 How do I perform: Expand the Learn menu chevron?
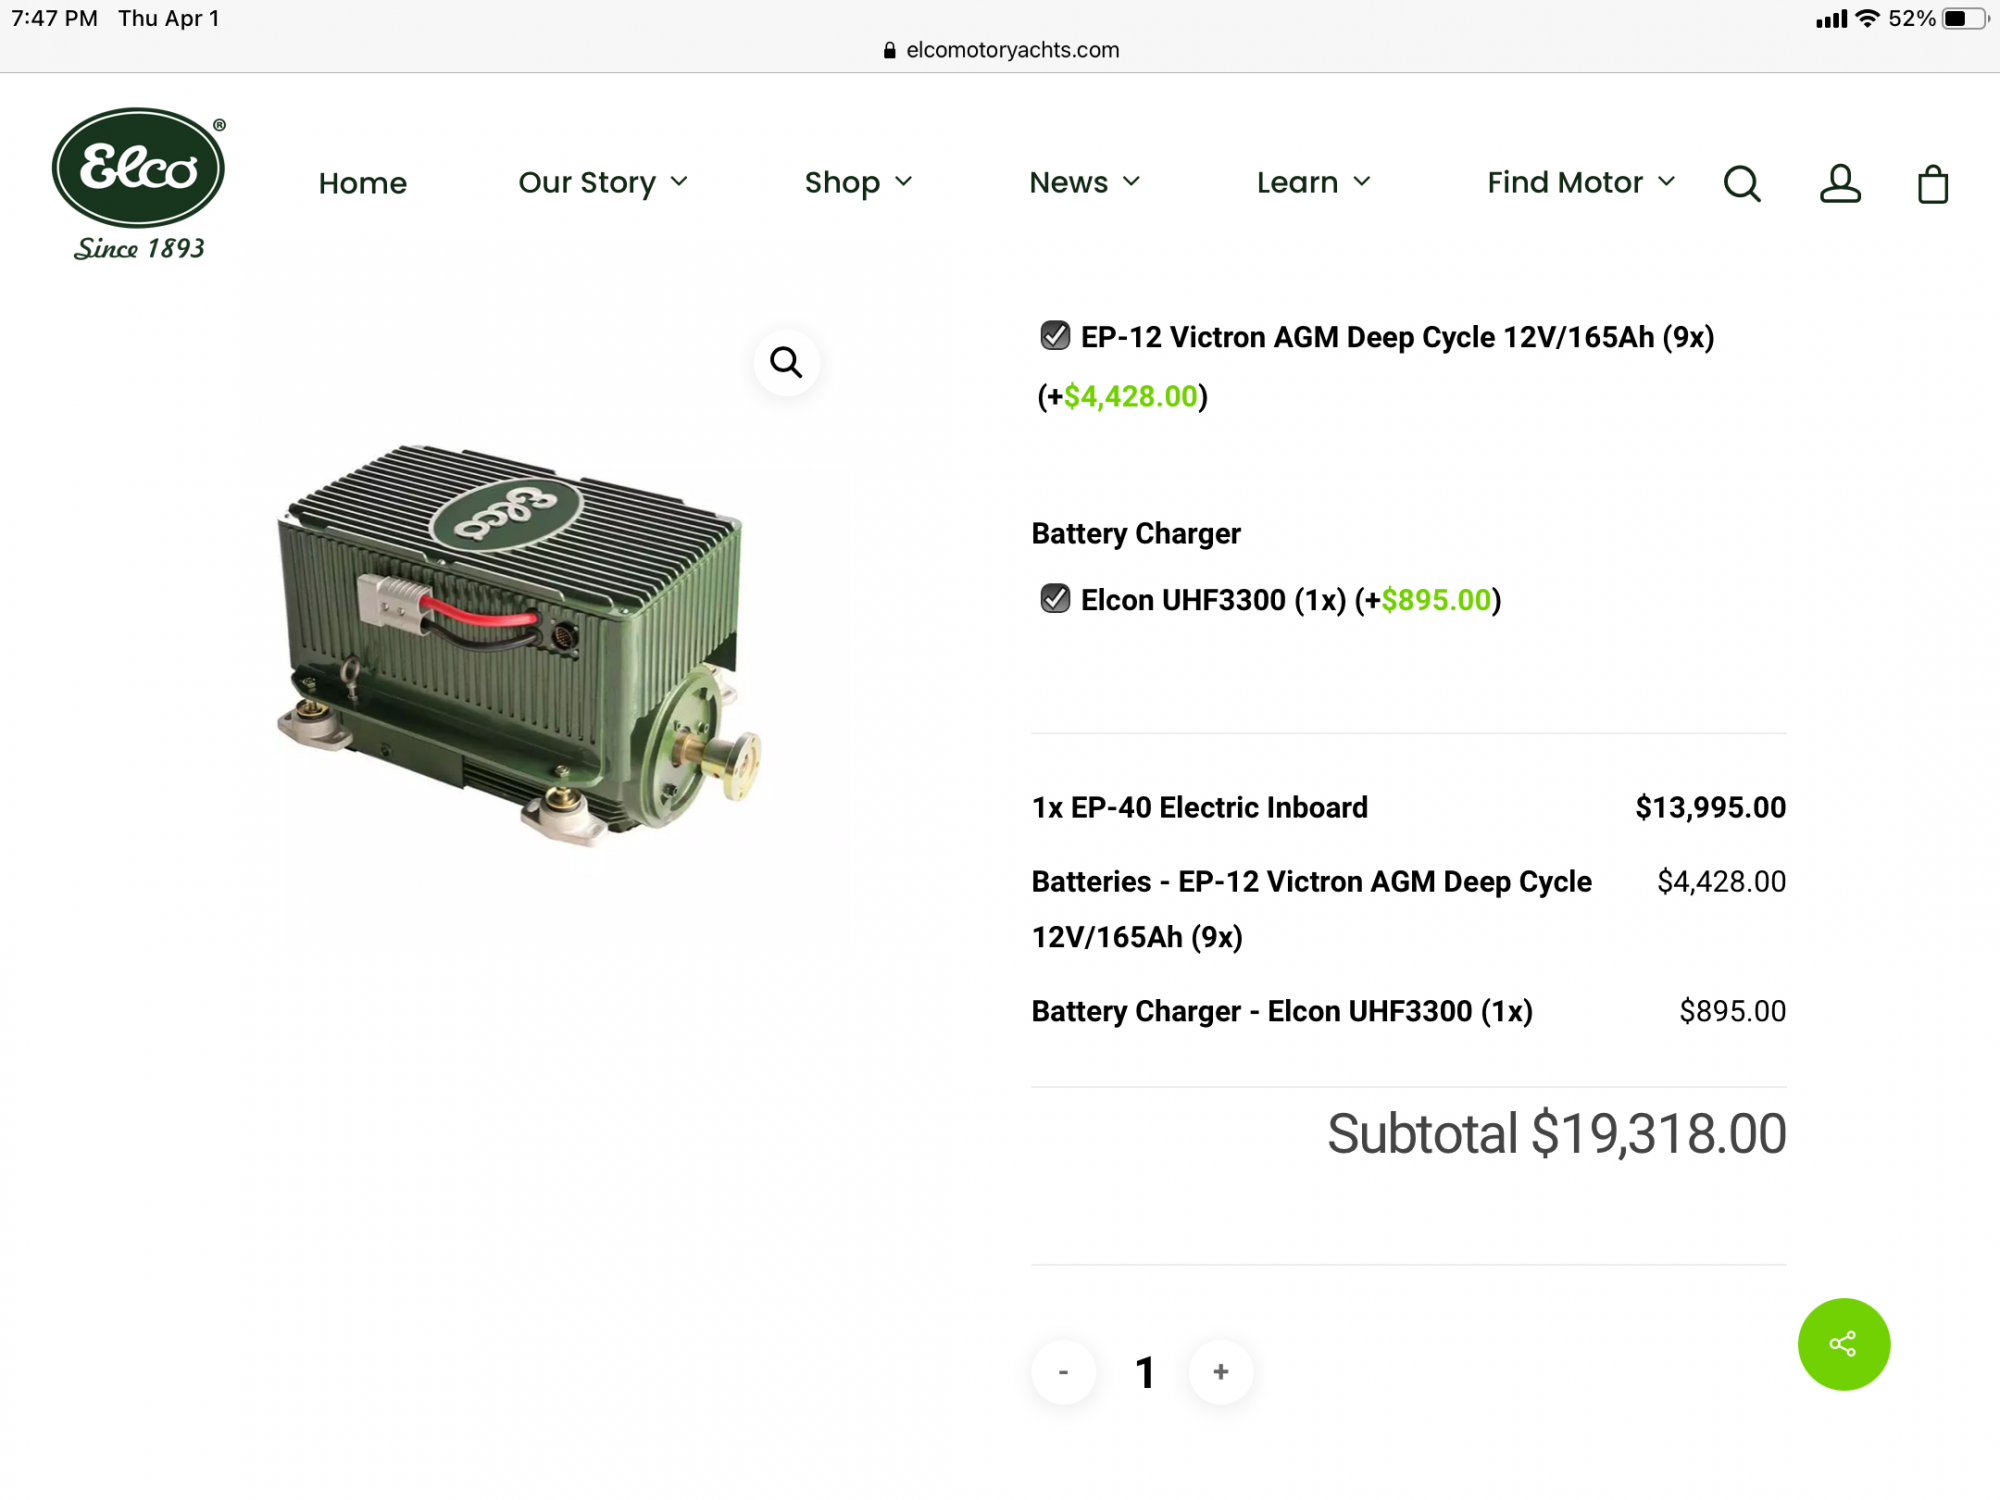pyautogui.click(x=1361, y=182)
